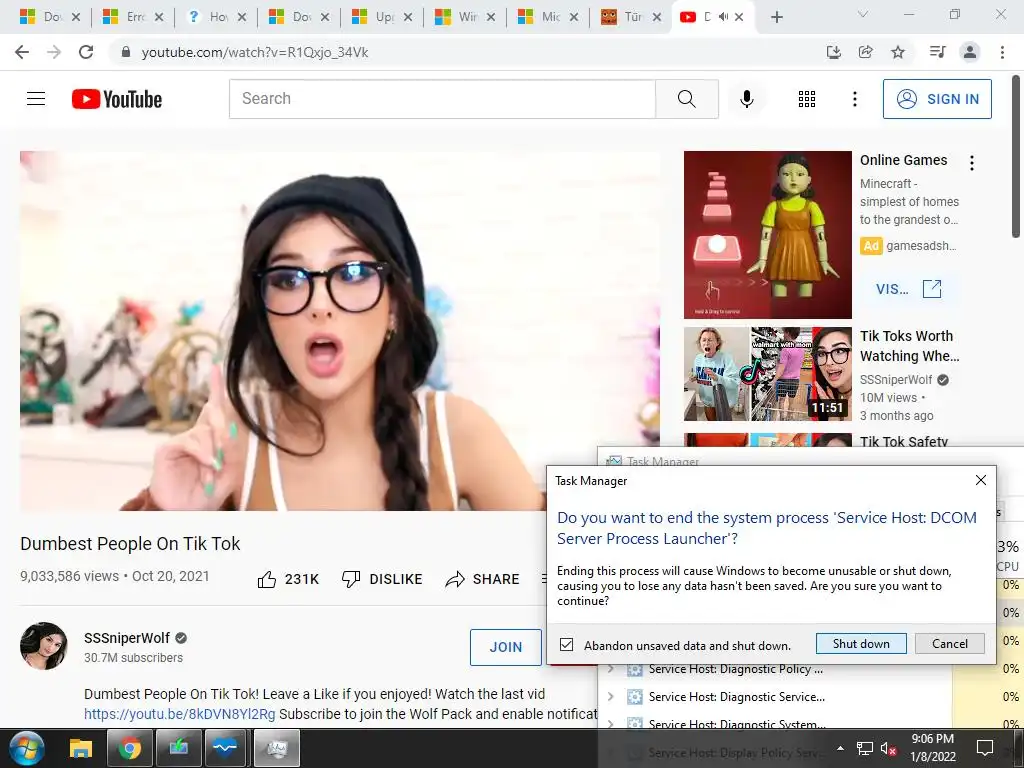The height and width of the screenshot is (768, 1024).
Task: Expand Service Host: Diagnostic System row
Action: 611,724
